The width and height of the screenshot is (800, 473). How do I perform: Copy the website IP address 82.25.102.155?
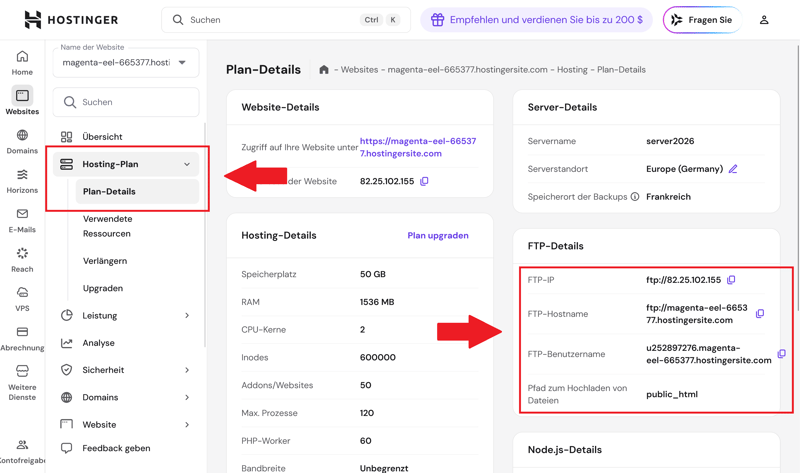[424, 182]
